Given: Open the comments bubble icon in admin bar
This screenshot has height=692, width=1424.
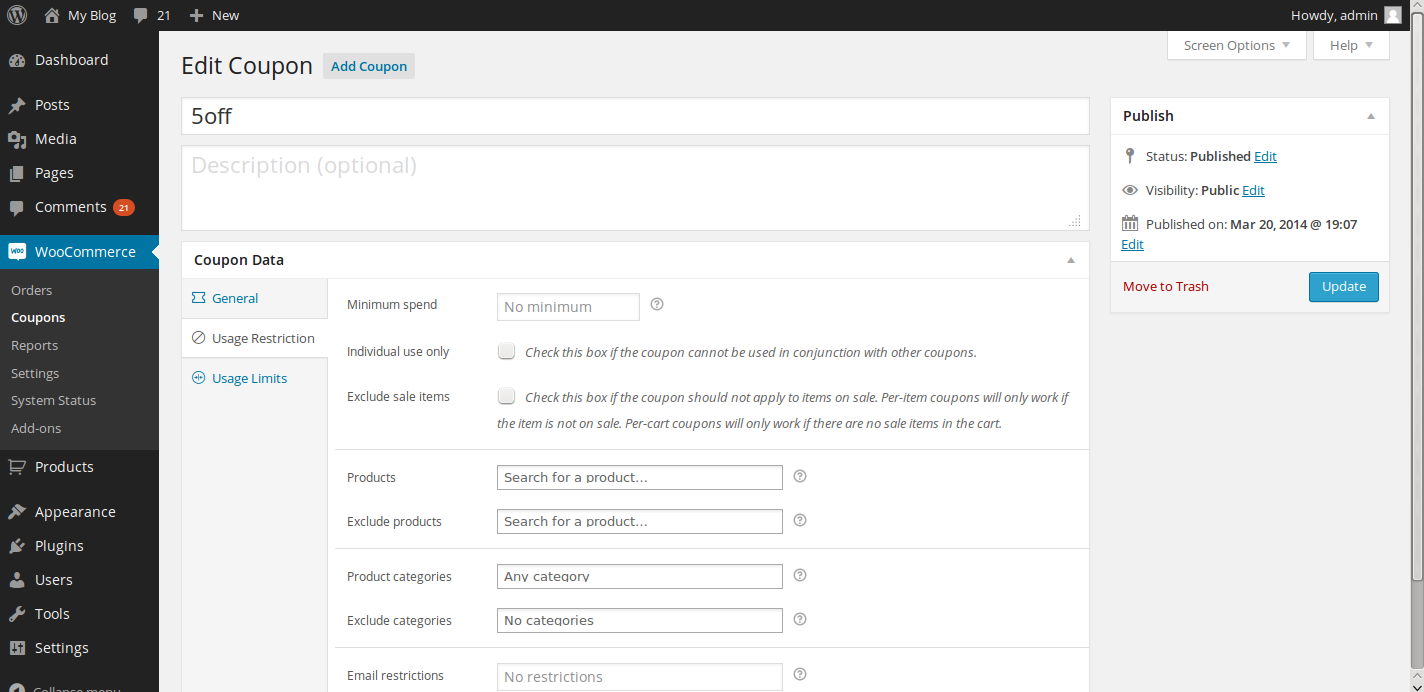Looking at the screenshot, I should (141, 15).
